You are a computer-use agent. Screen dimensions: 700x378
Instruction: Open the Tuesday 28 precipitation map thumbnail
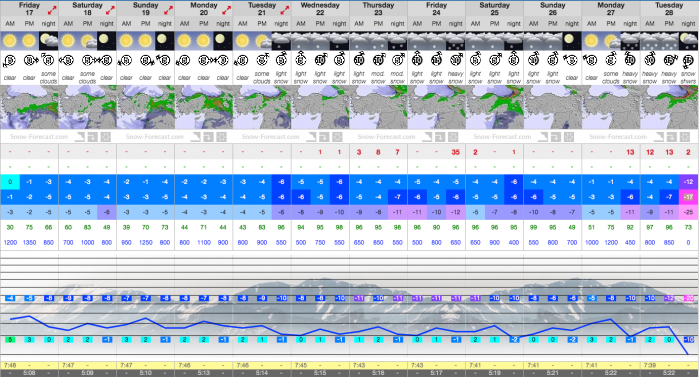(669, 107)
